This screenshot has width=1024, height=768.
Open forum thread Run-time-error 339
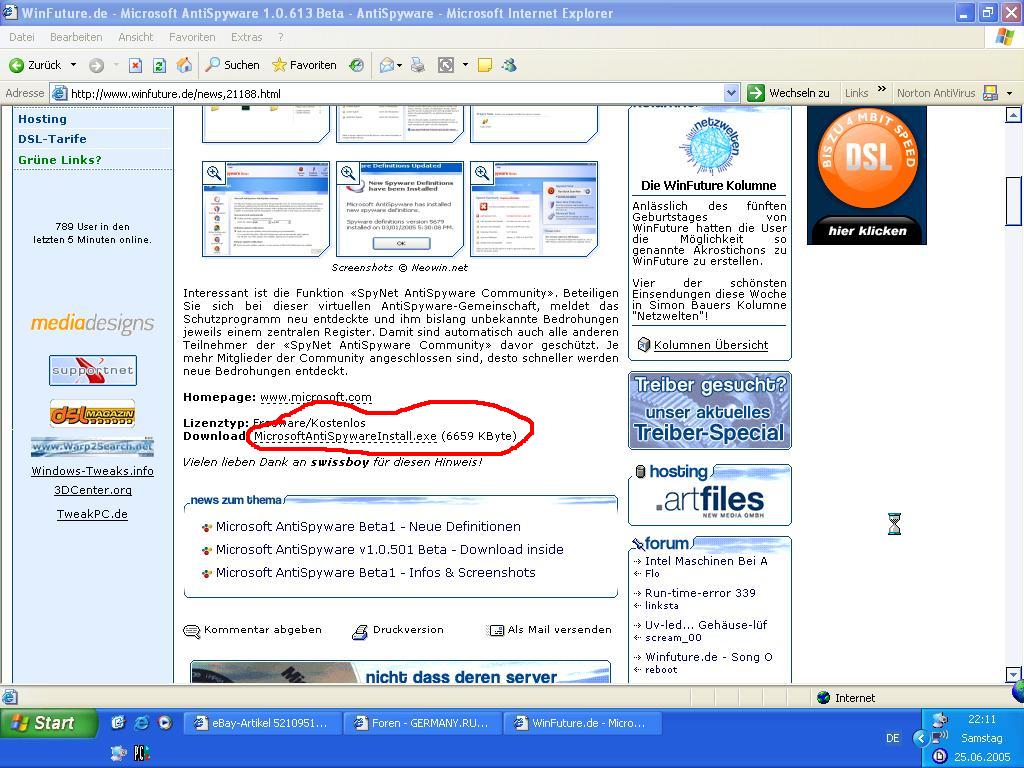click(x=700, y=593)
